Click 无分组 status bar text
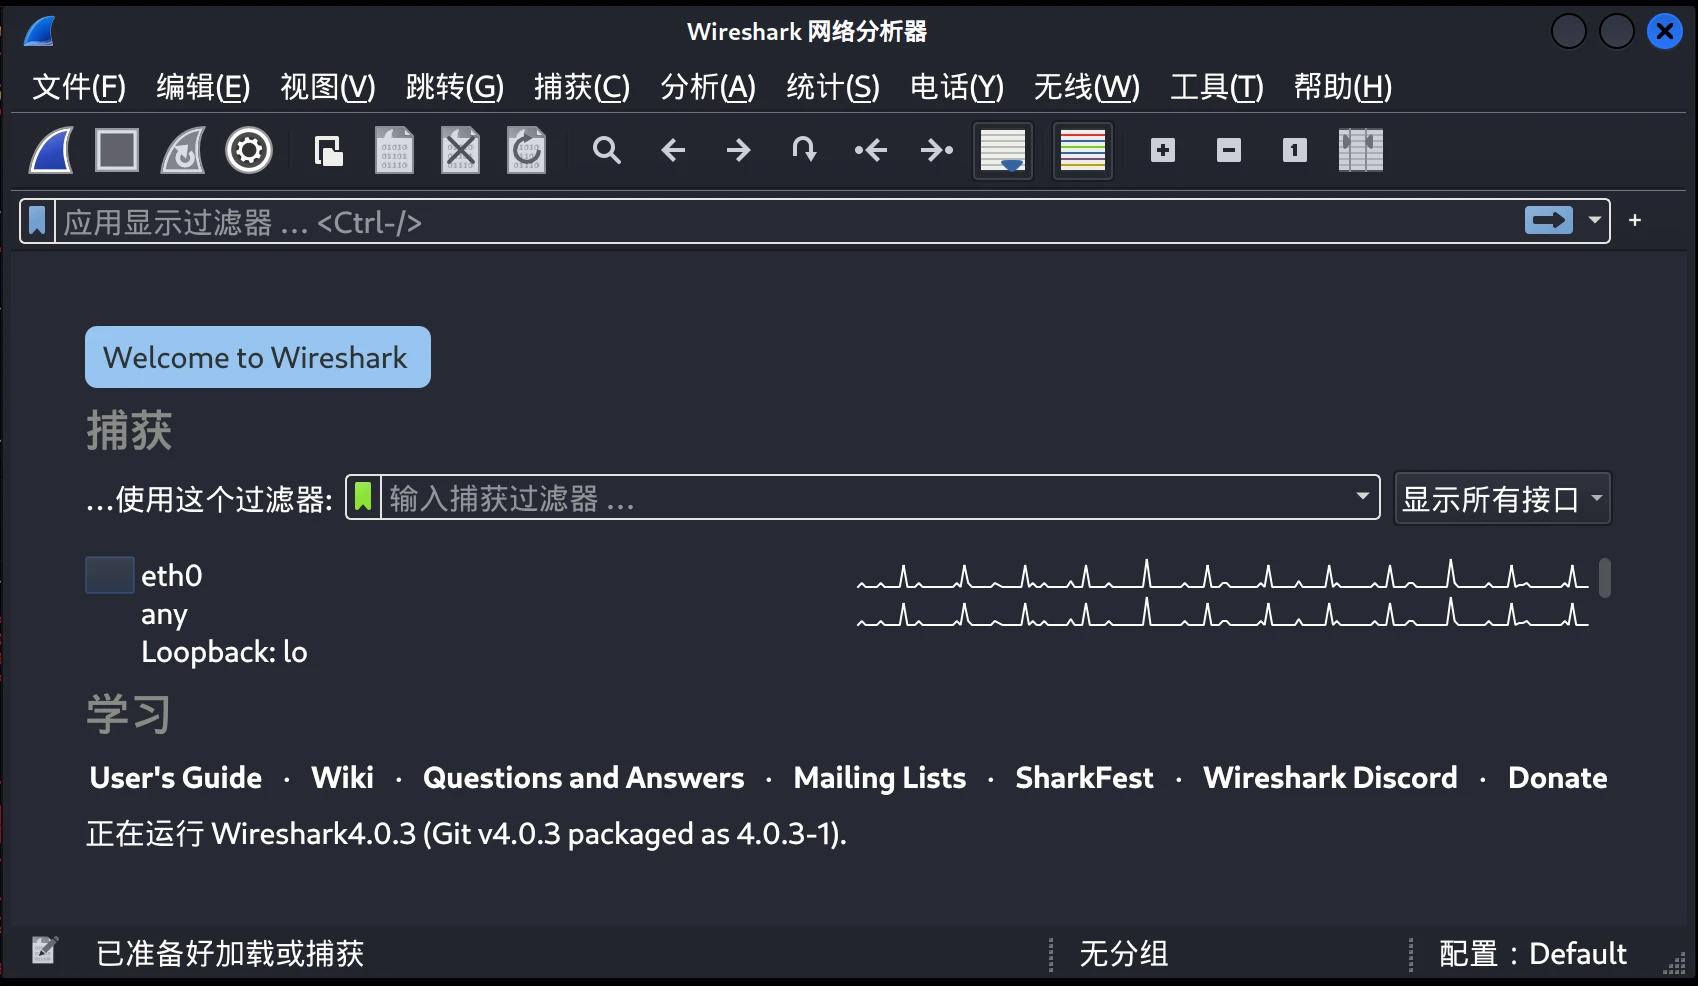This screenshot has width=1698, height=986. [1124, 953]
